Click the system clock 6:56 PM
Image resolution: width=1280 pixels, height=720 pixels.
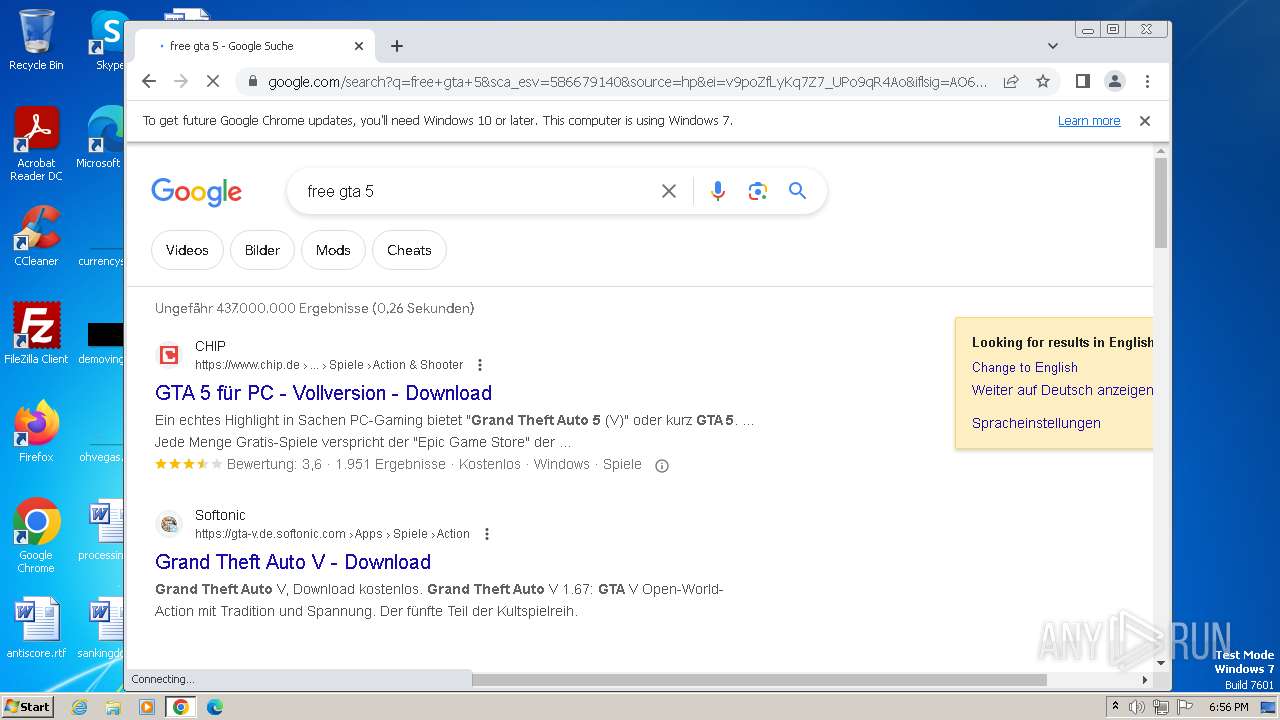coord(1228,707)
